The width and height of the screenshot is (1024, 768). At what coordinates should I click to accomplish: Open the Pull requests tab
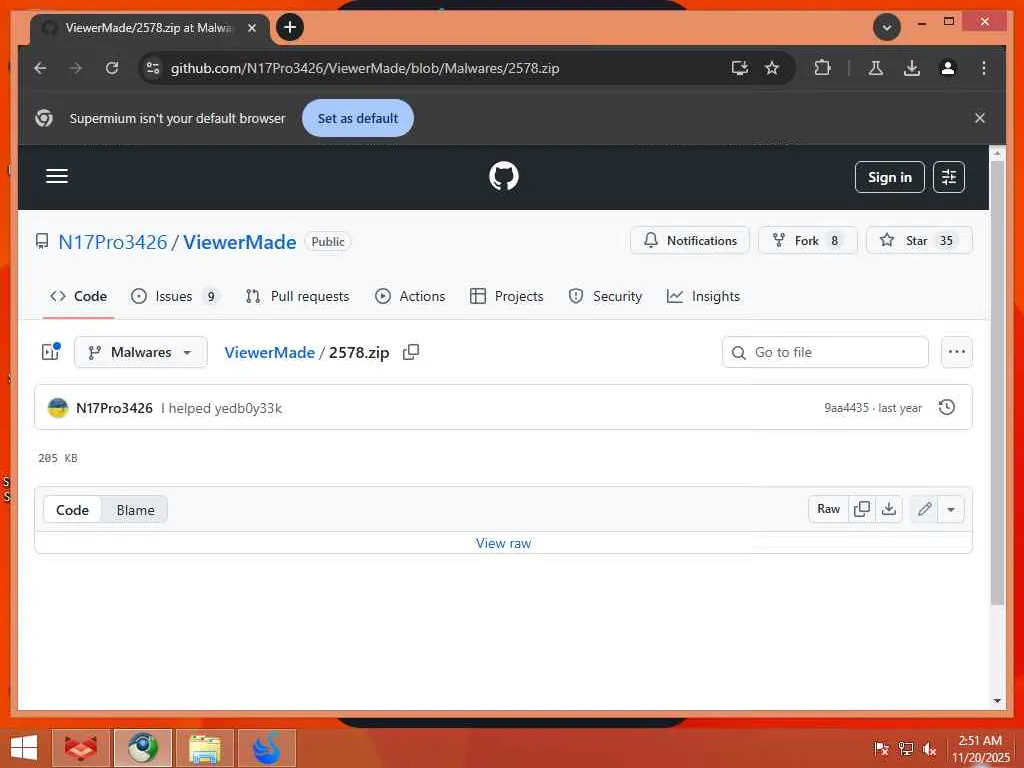tap(298, 296)
